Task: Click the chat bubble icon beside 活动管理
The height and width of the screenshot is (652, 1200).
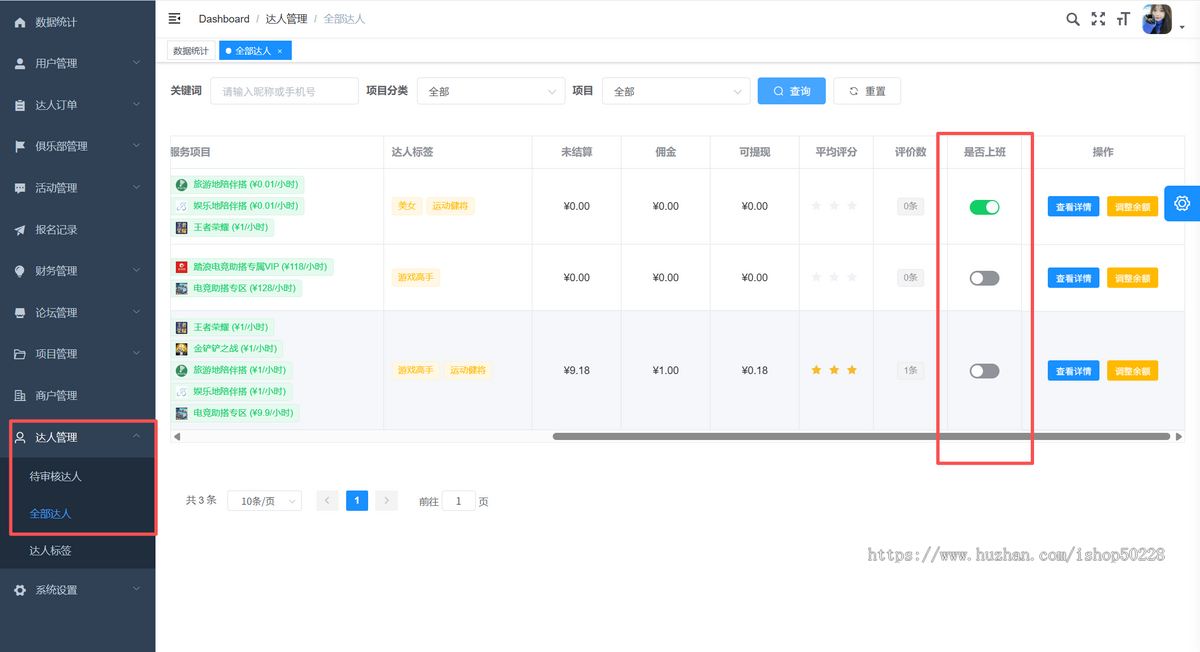Action: pyautogui.click(x=20, y=188)
